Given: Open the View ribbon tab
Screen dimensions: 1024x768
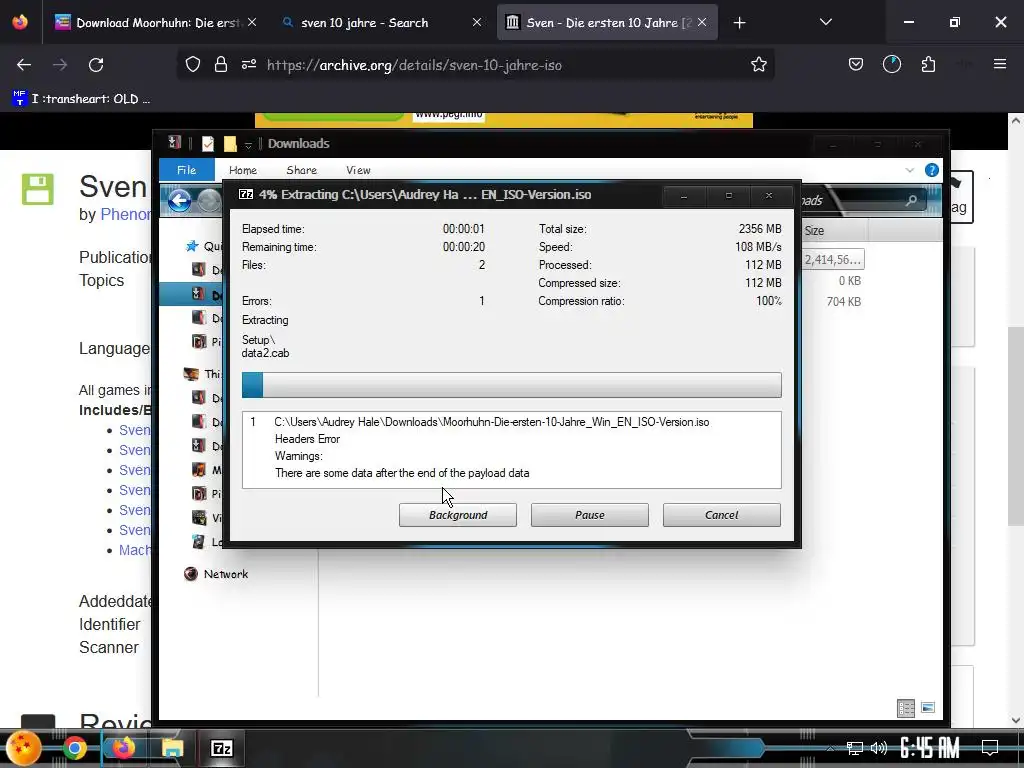Looking at the screenshot, I should [x=358, y=170].
